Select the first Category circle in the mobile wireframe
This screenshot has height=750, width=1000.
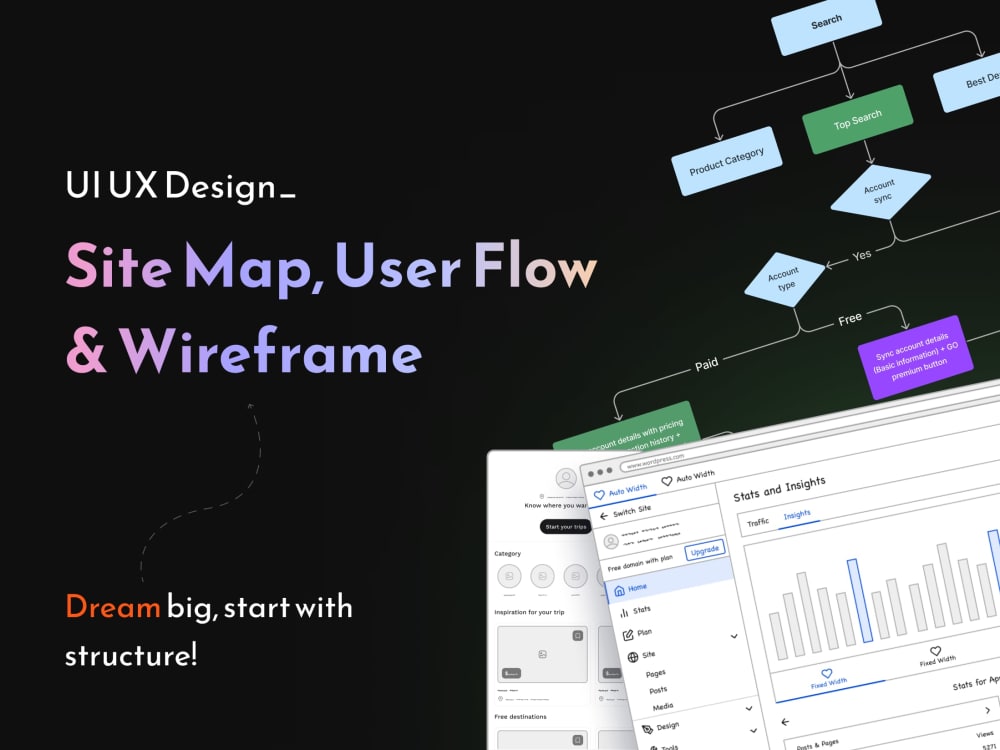509,576
